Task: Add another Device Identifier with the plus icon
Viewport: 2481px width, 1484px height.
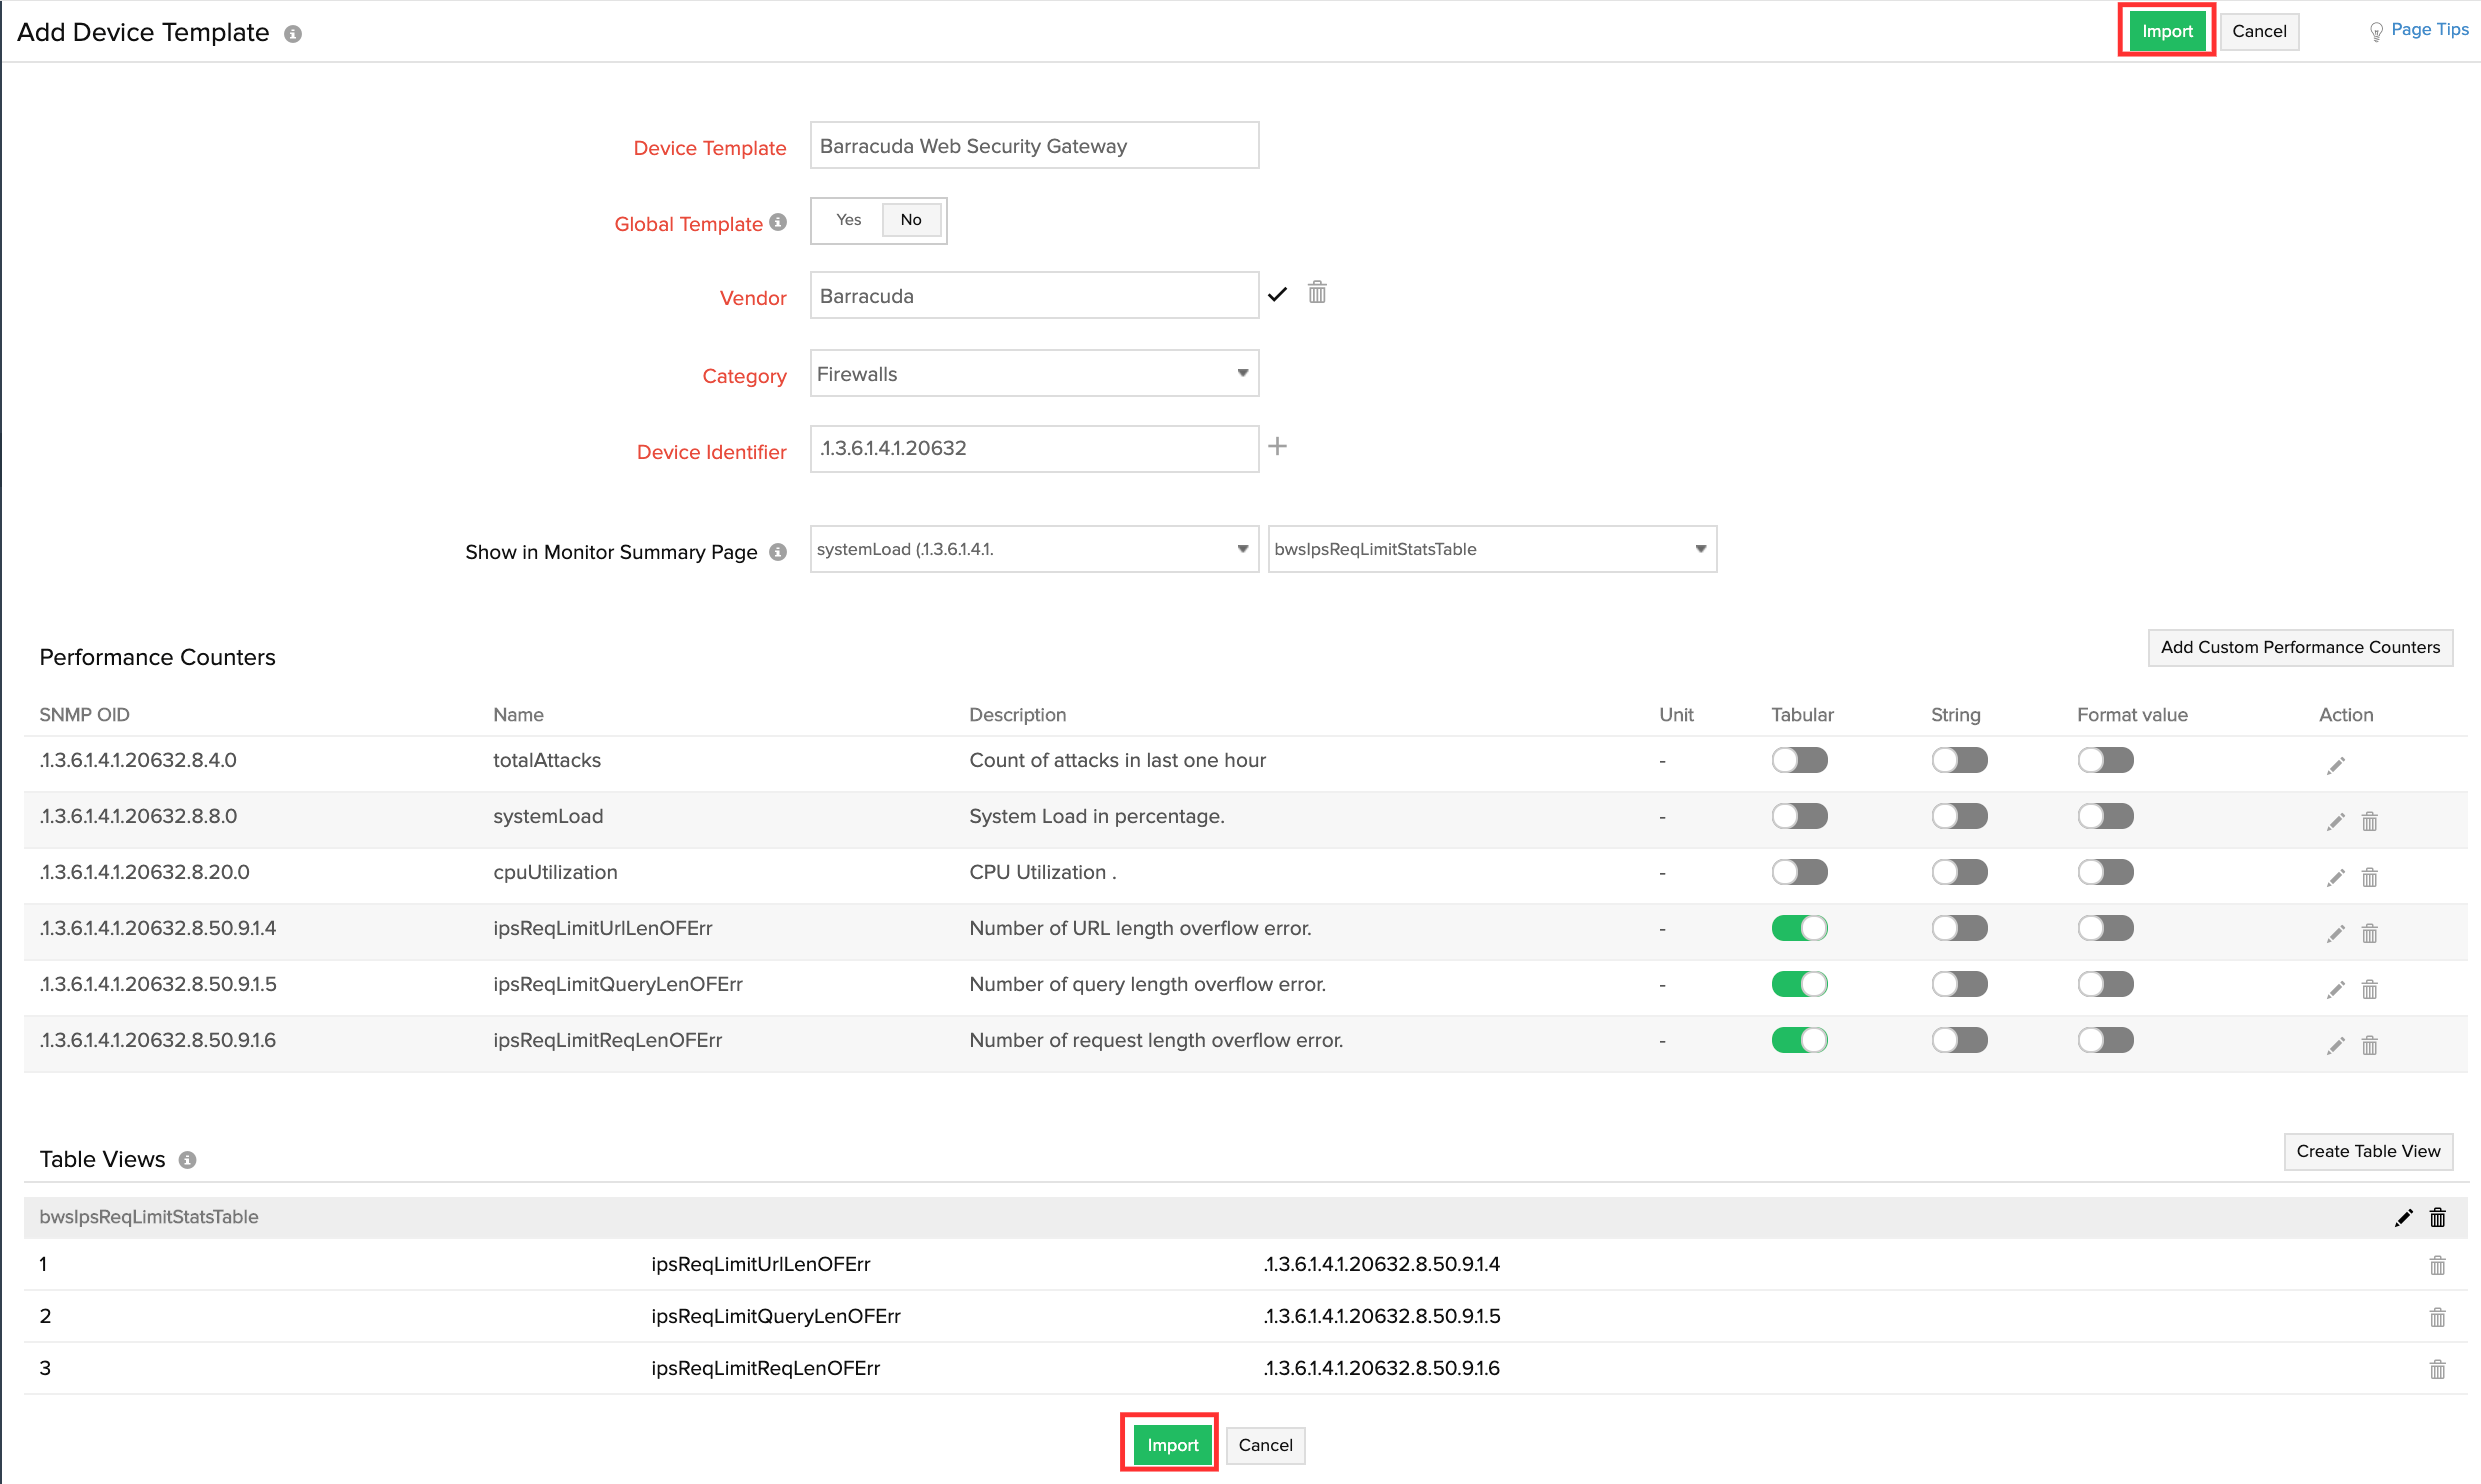Action: [x=1278, y=446]
